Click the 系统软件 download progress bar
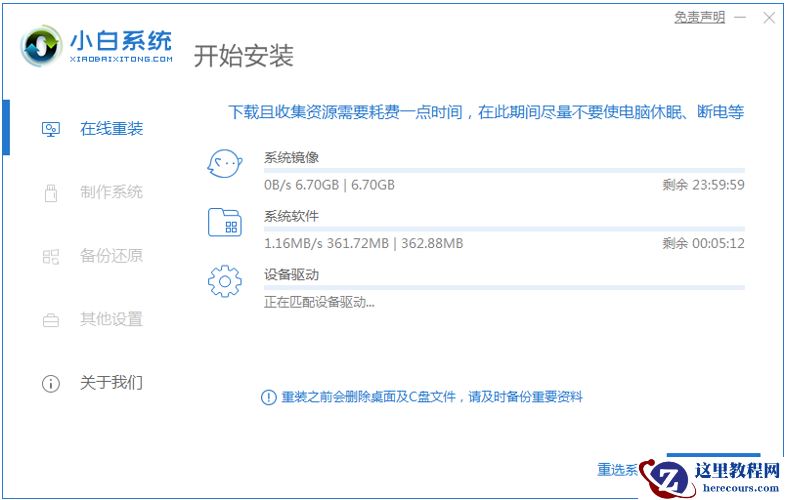 (x=504, y=229)
